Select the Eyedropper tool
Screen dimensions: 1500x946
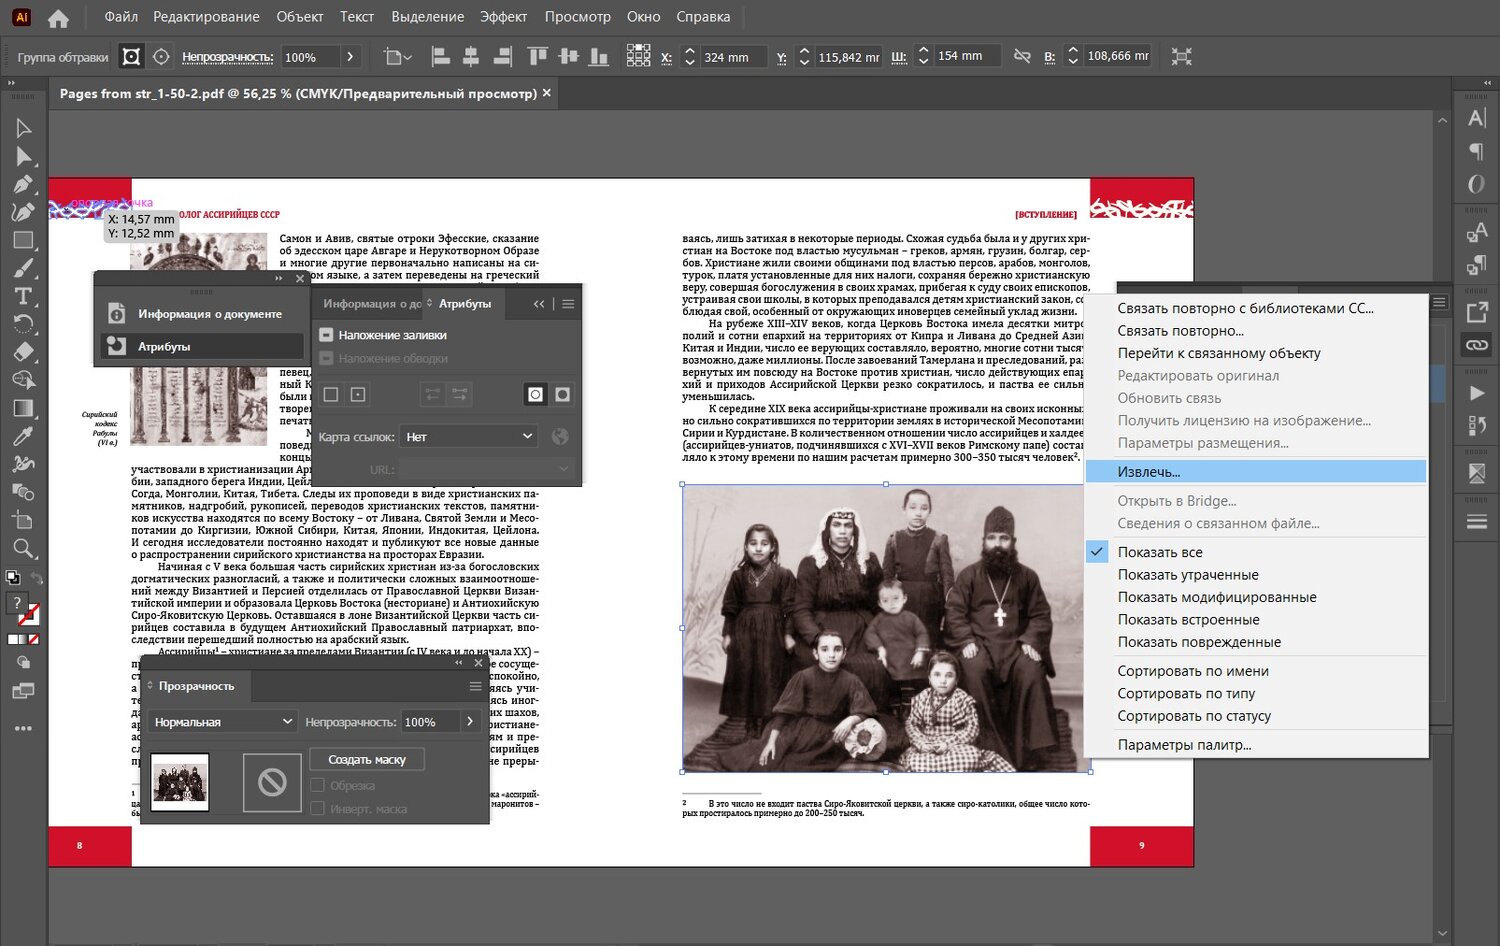pyautogui.click(x=23, y=436)
